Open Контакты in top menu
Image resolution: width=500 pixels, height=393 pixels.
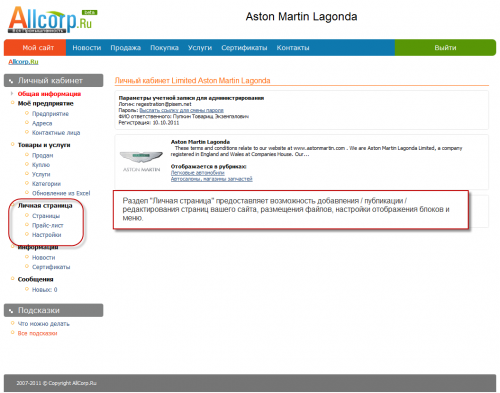(x=293, y=48)
